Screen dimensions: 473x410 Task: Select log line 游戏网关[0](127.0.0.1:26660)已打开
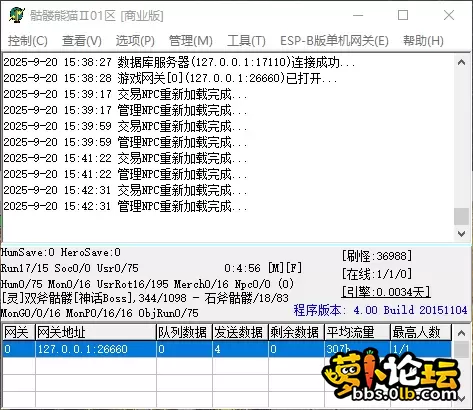(170, 78)
